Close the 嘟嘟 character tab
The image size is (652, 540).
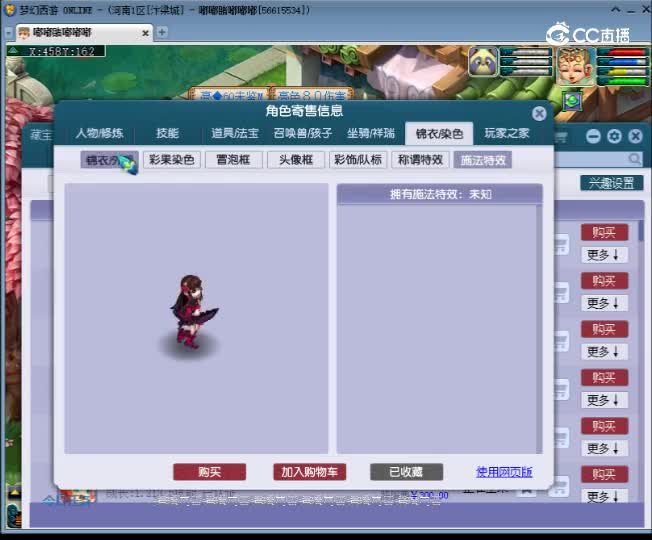click(146, 33)
